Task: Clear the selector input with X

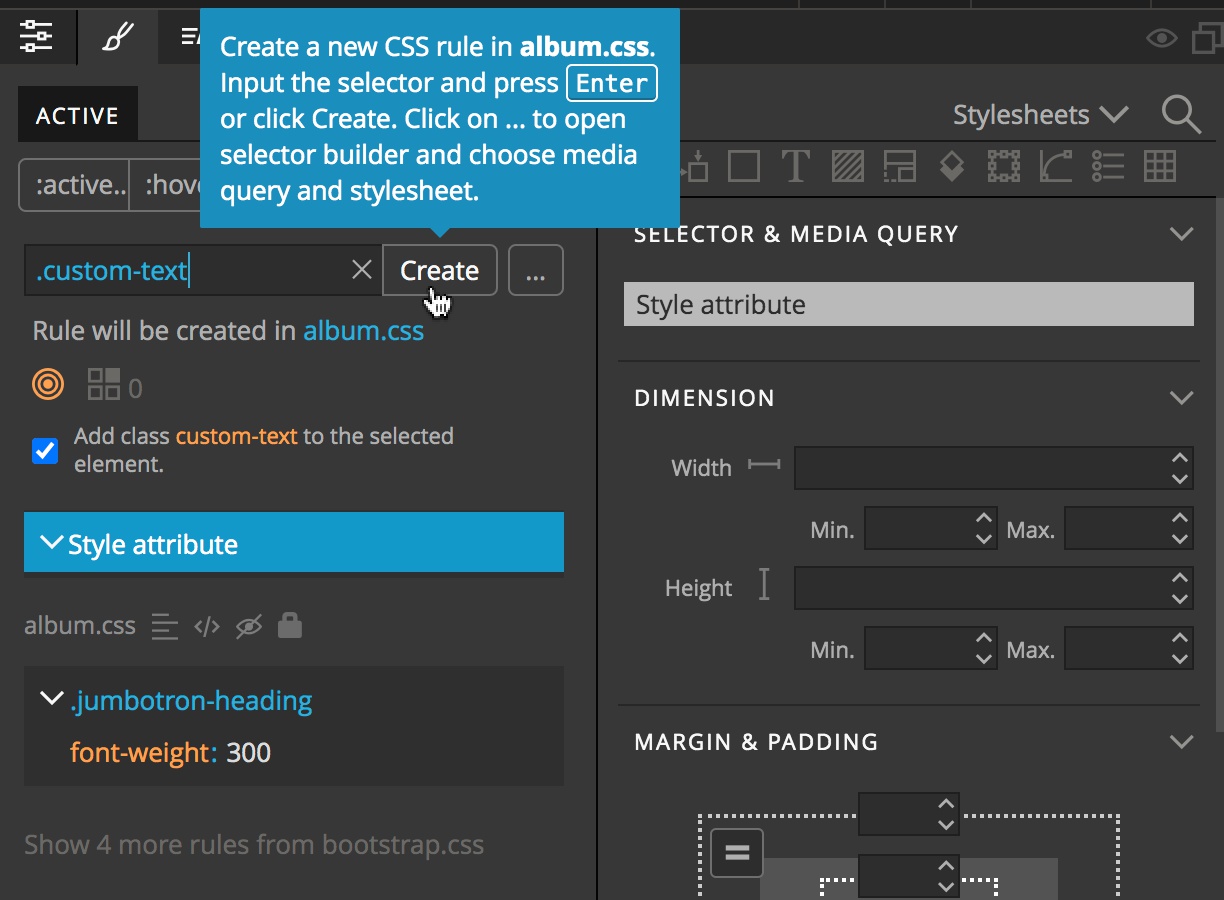Action: tap(362, 270)
